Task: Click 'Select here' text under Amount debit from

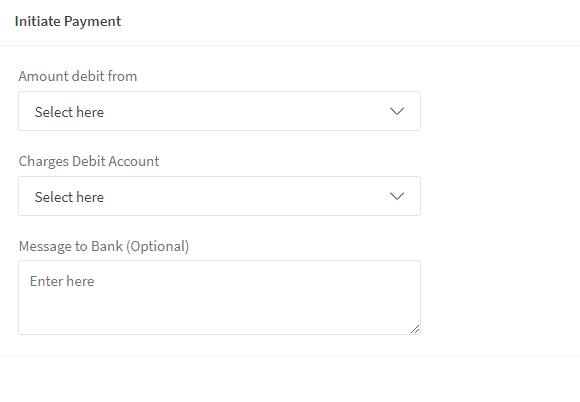Action: pos(69,112)
